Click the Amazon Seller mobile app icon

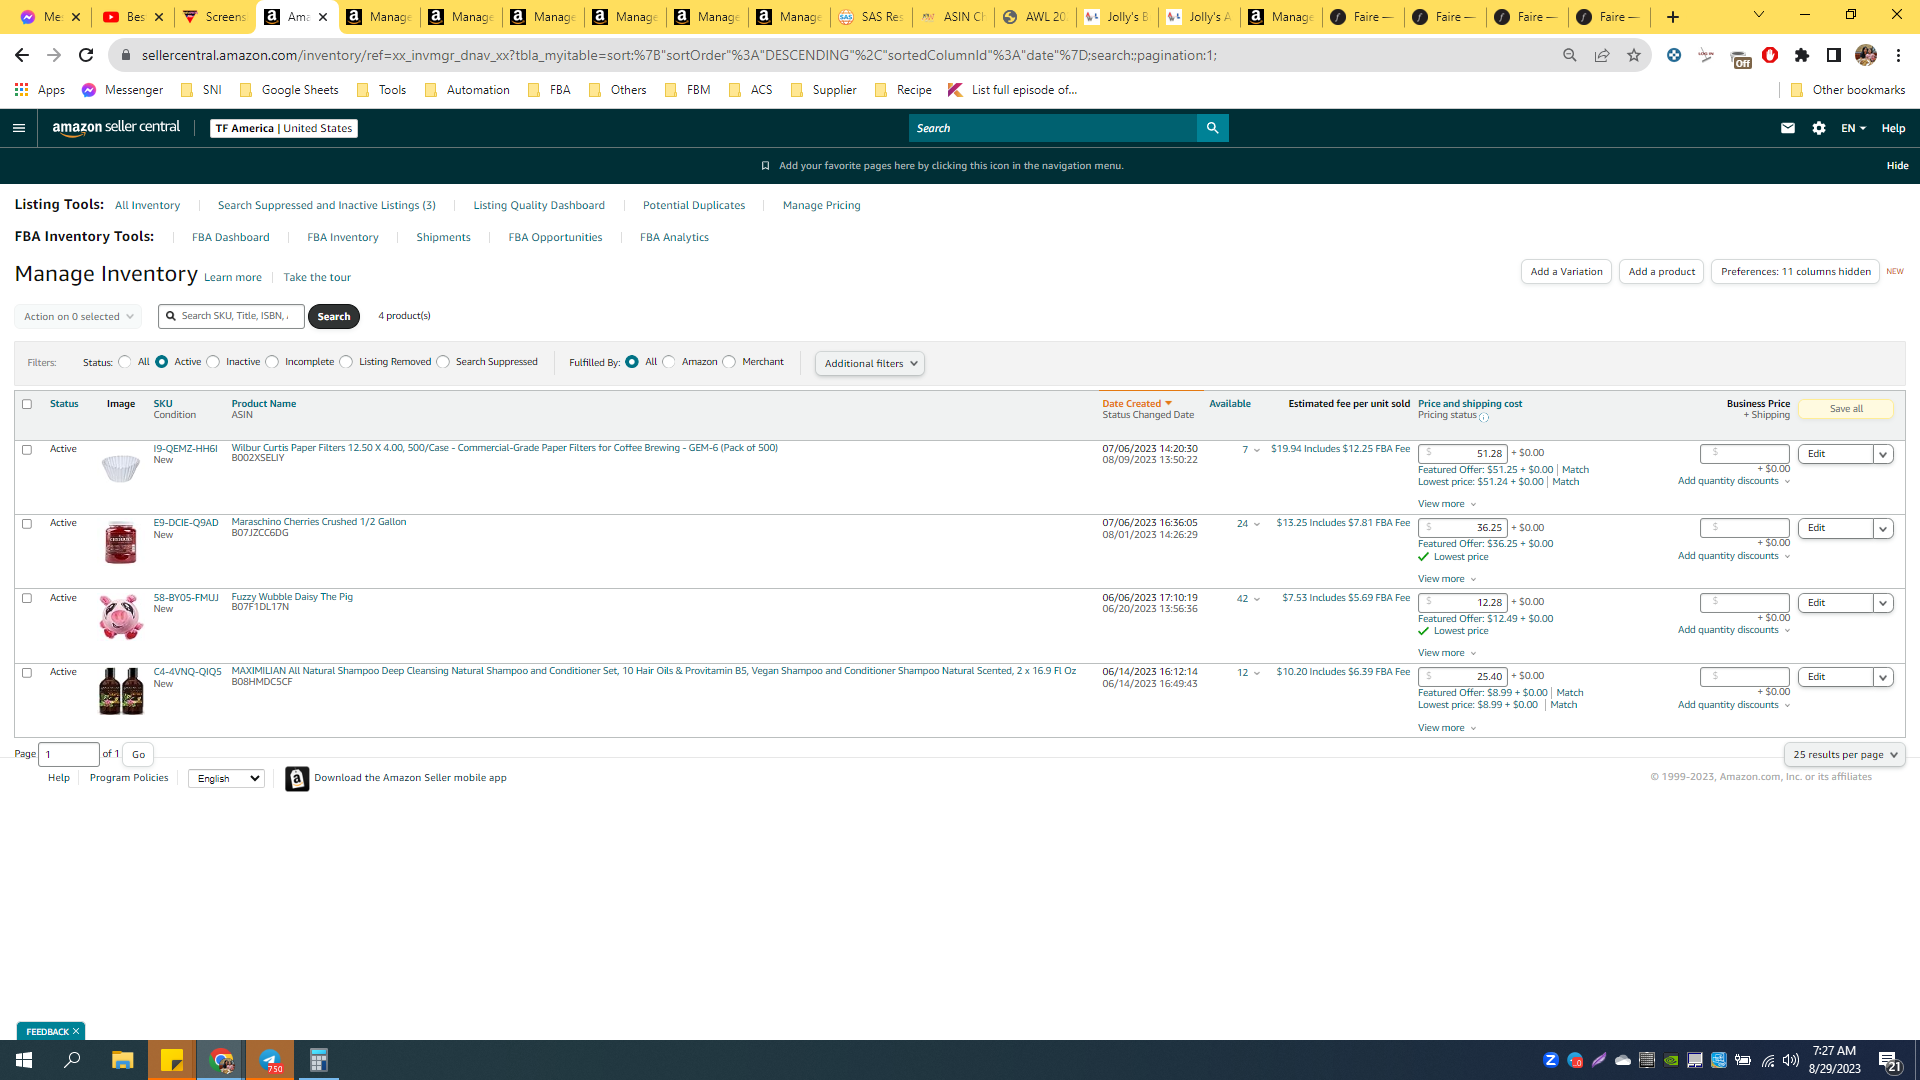297,778
